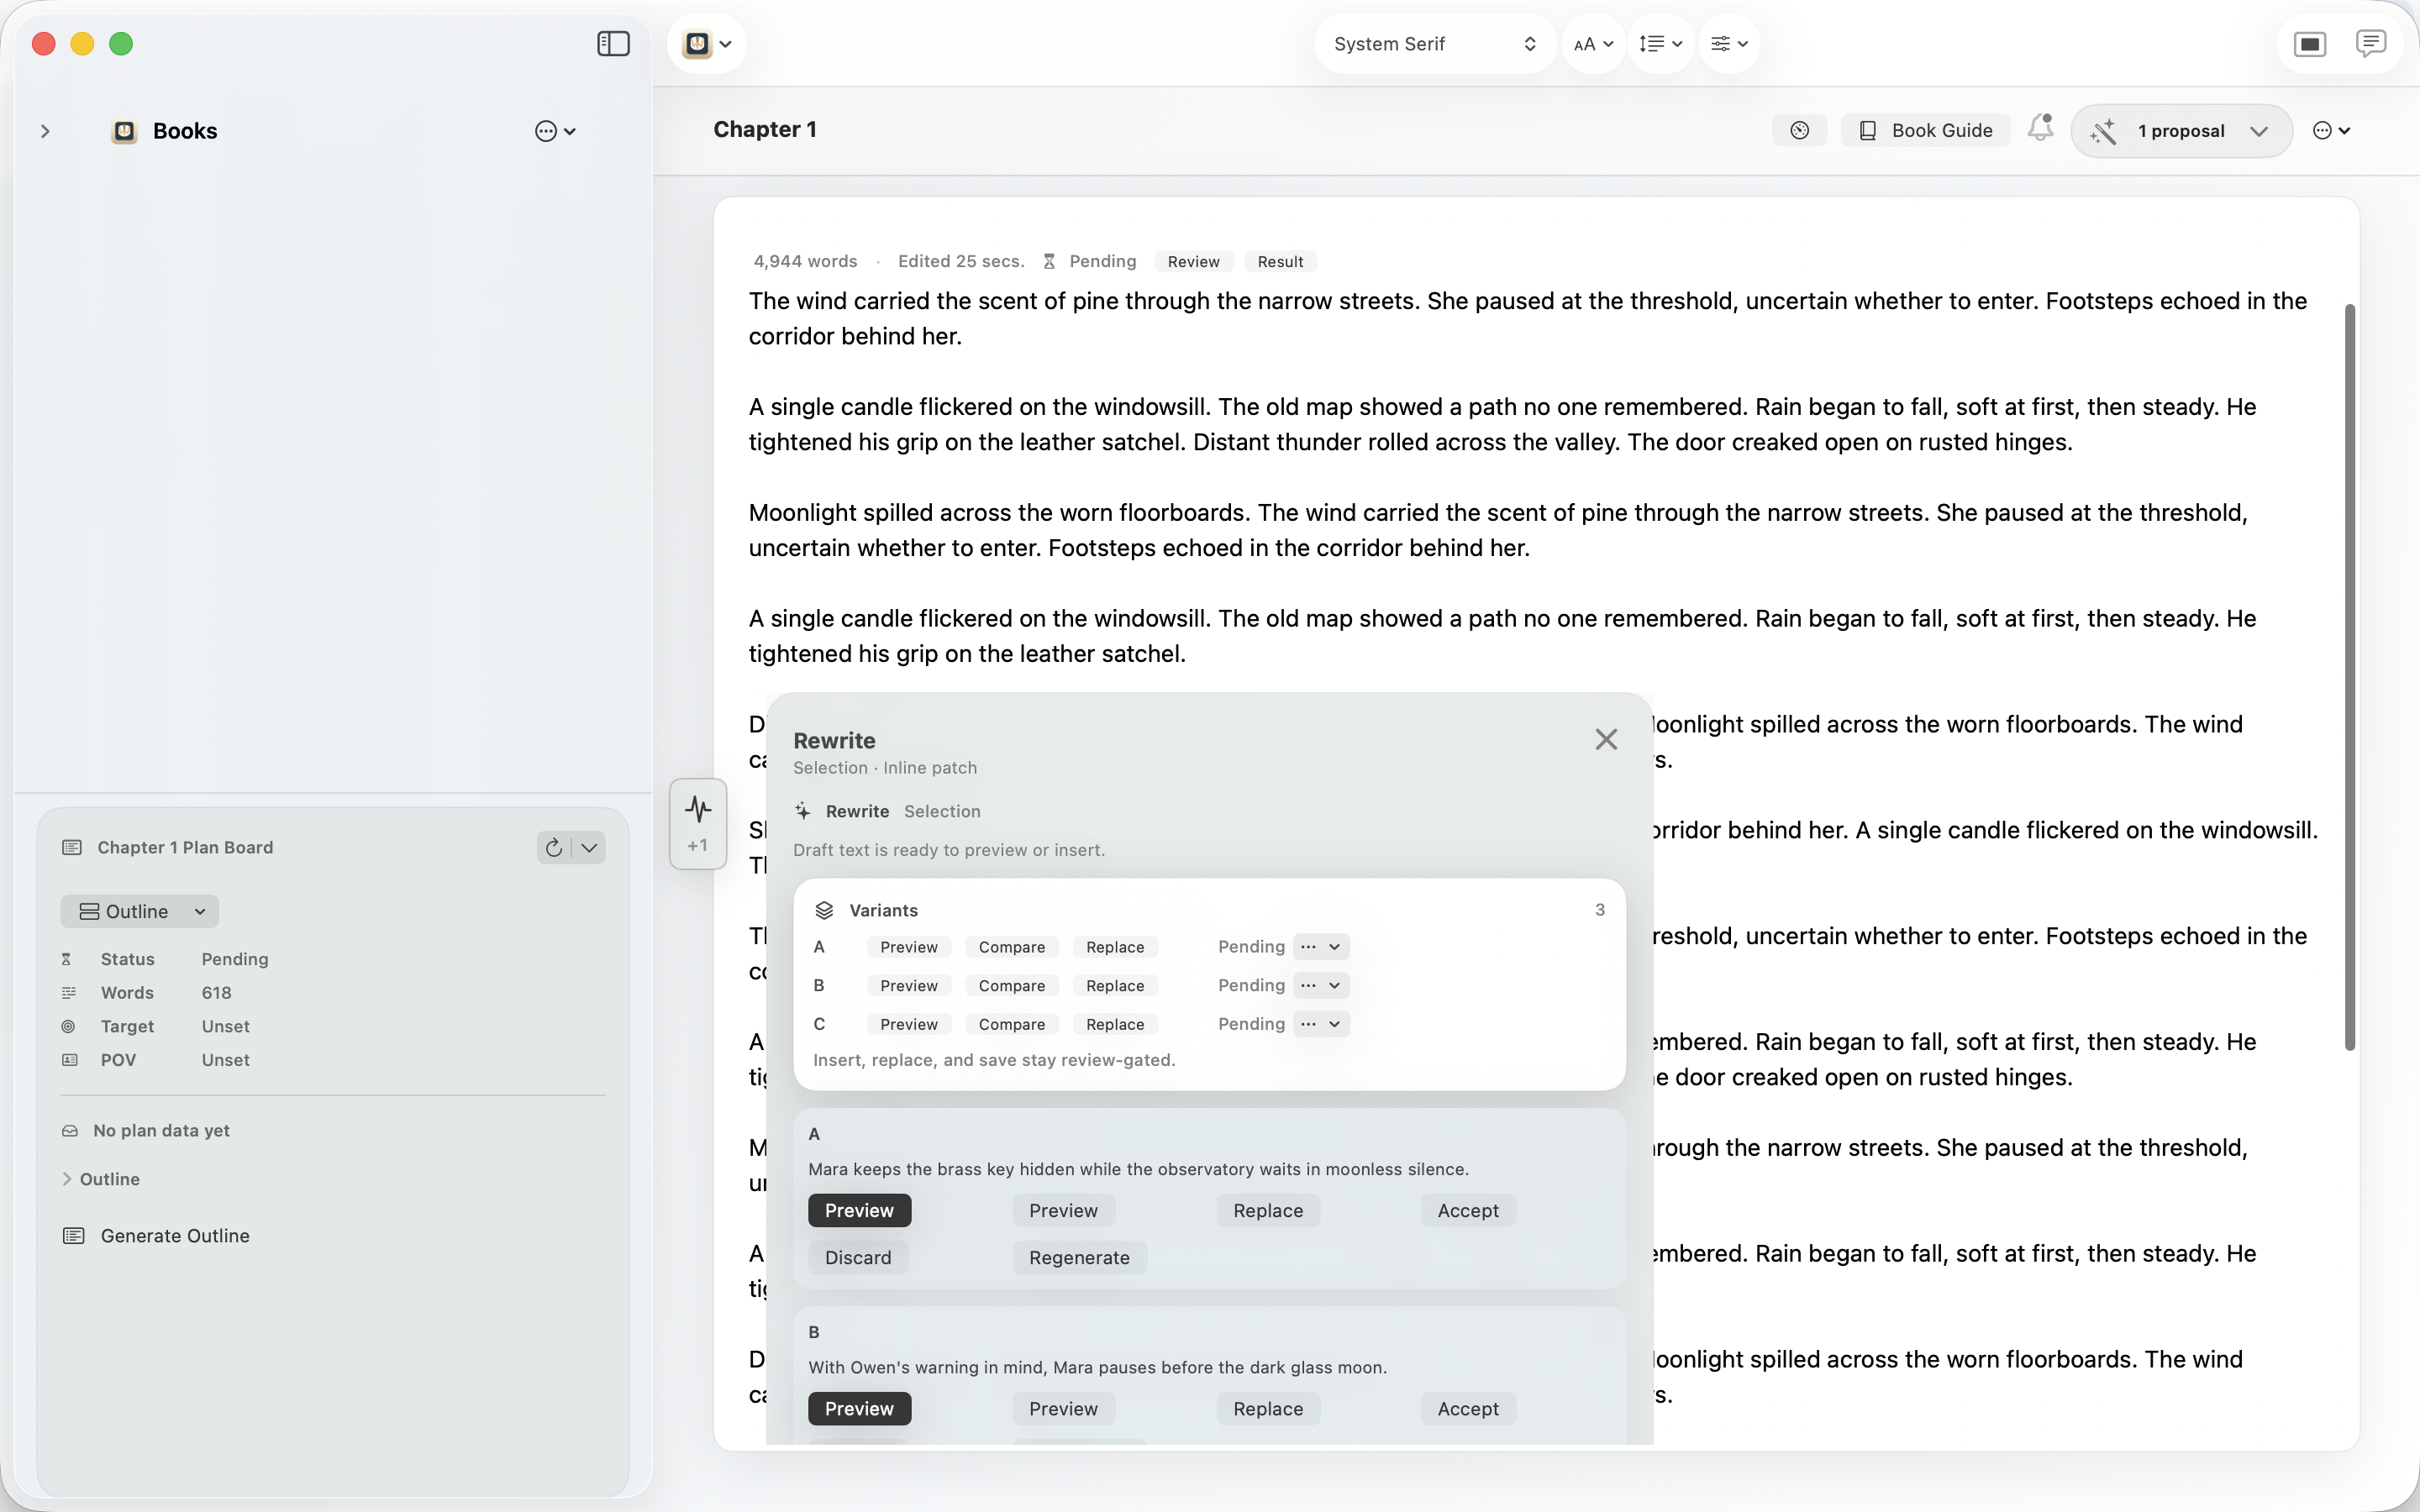This screenshot has width=2420, height=1512.
Task: Discard variant A
Action: (x=858, y=1257)
